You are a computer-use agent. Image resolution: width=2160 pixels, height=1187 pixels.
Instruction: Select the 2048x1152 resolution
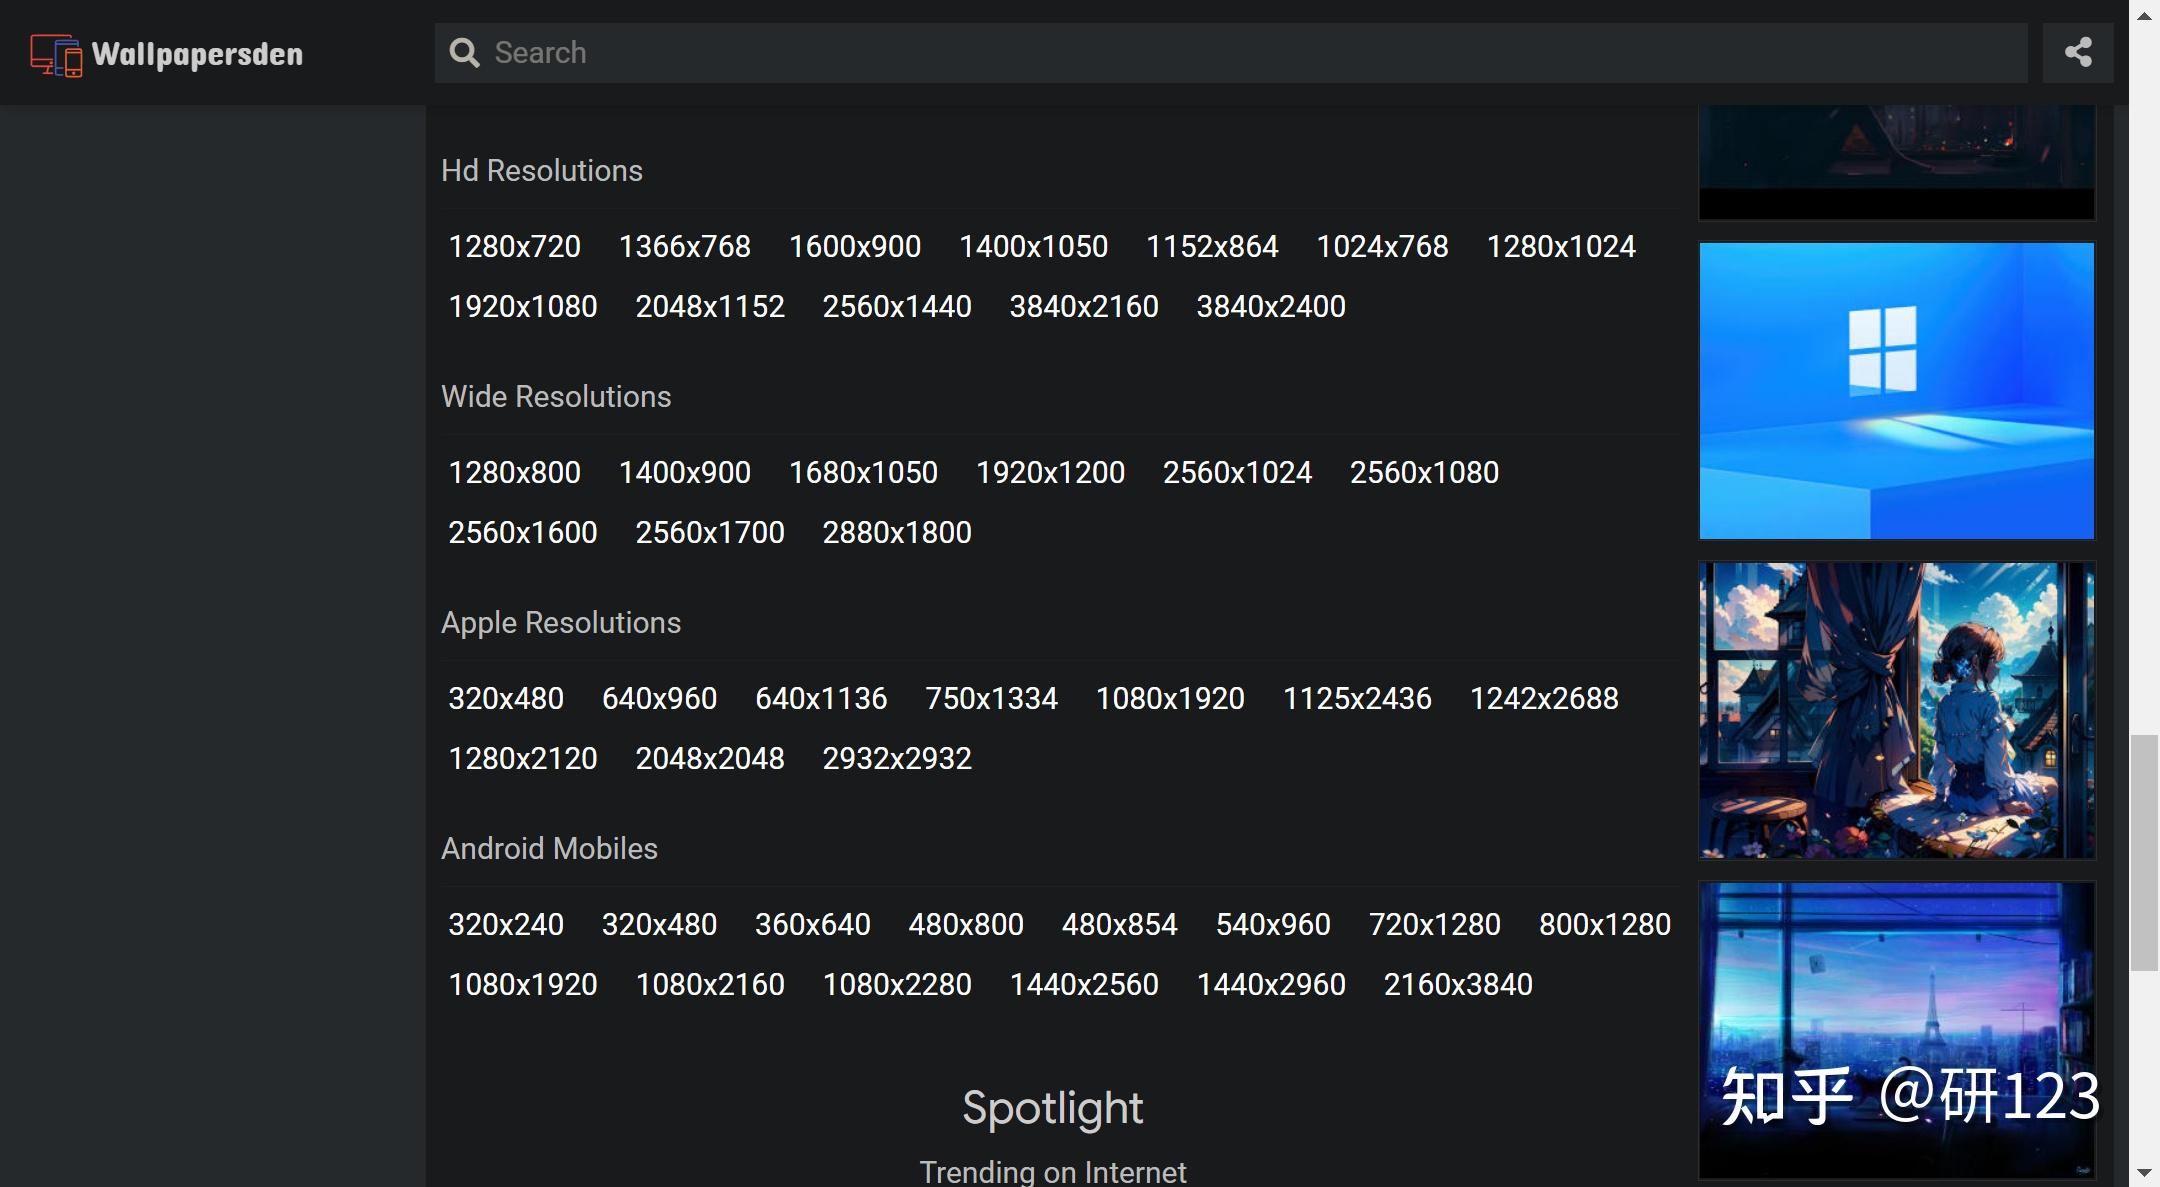click(x=710, y=307)
